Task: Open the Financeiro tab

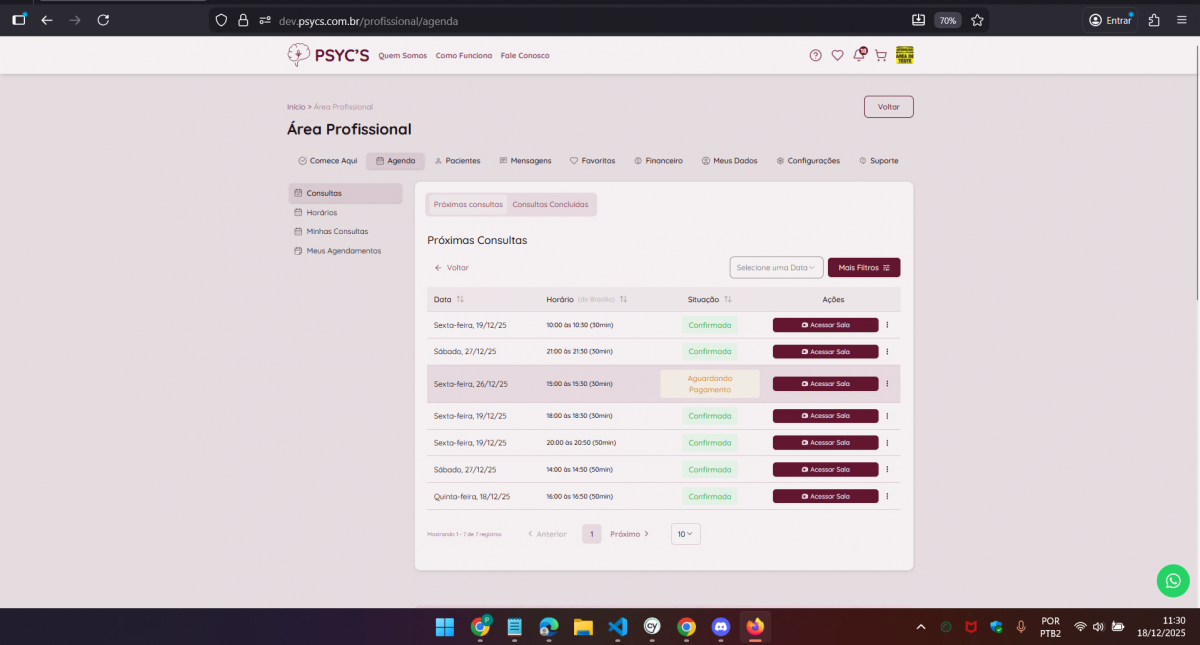Action: 658,161
